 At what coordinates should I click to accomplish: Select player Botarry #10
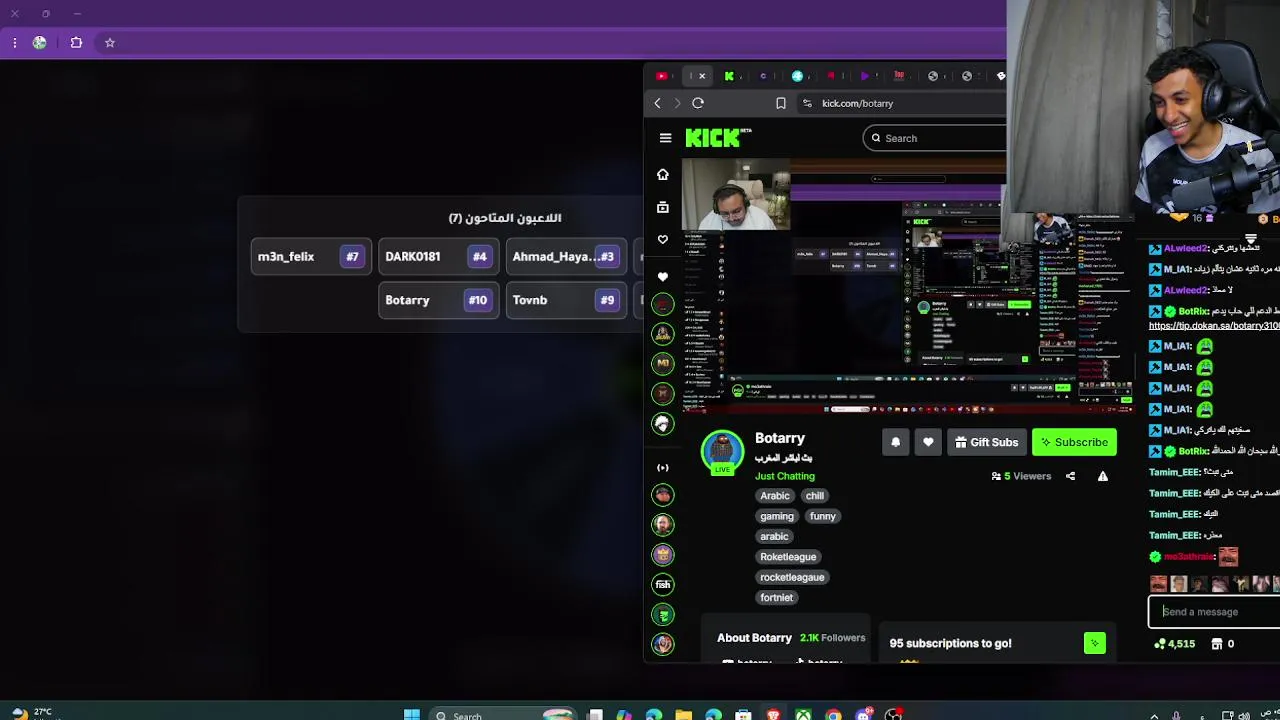coord(438,300)
